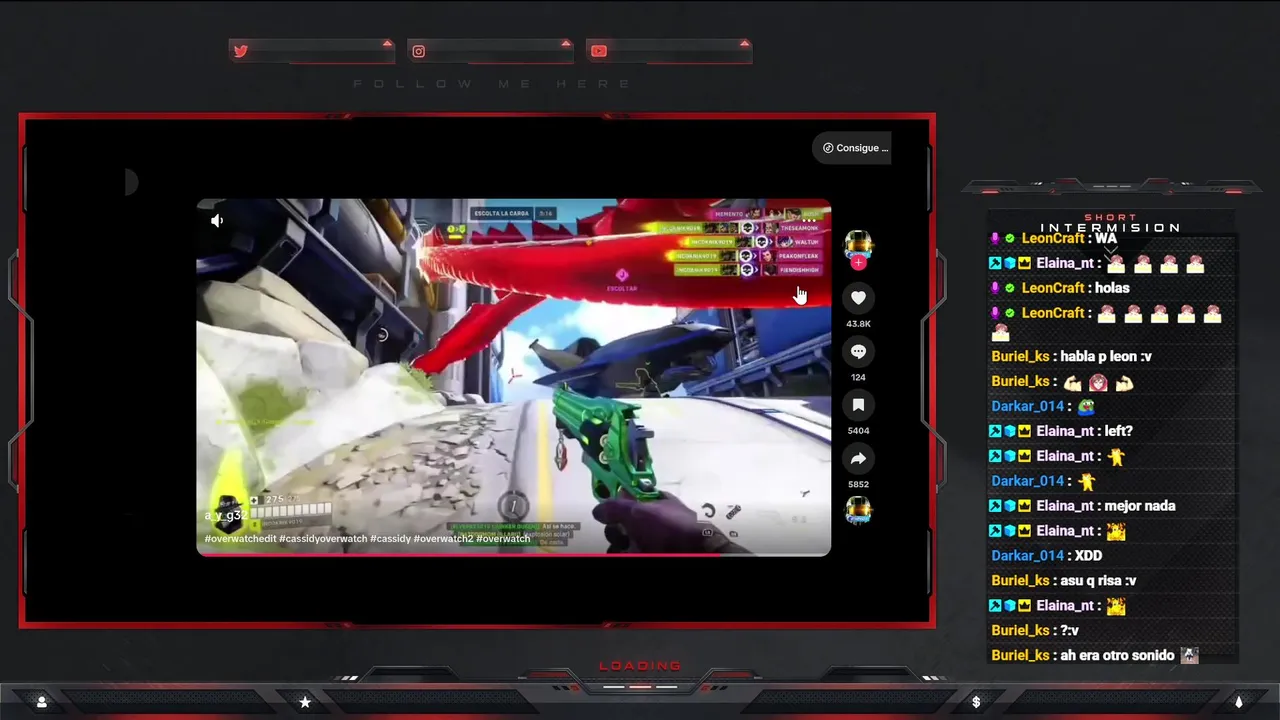
Task: Open the #cassidyoverwatch hashtag
Action: pos(323,539)
